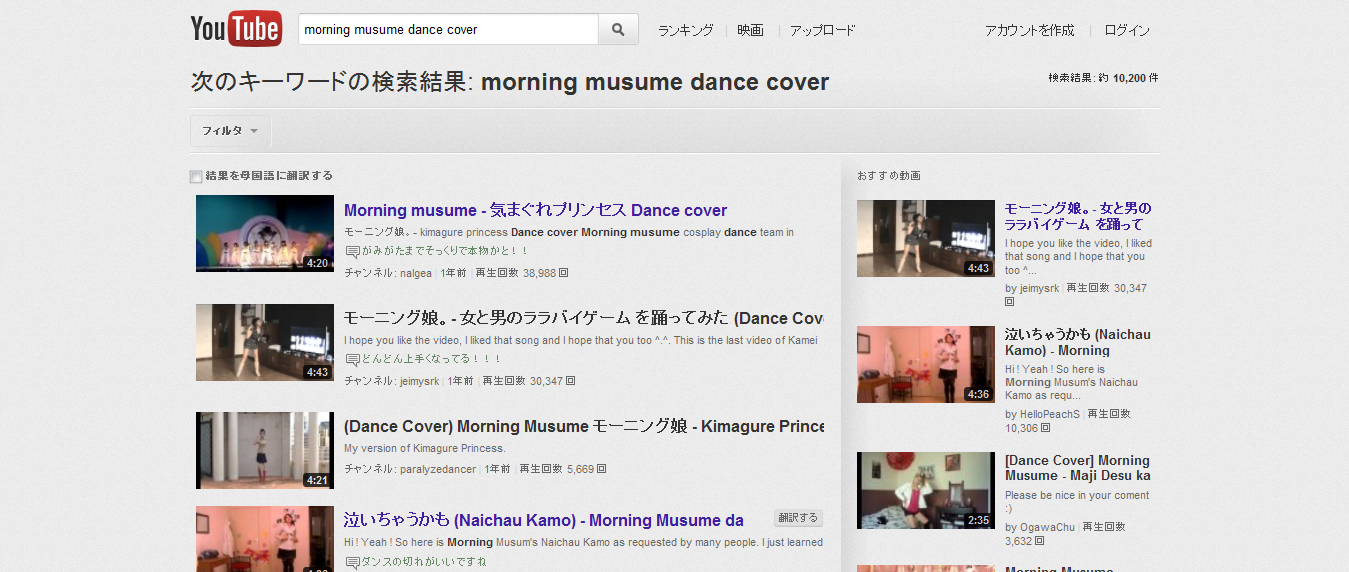Expand the フィルタ dropdown
Screen dimensions: 1349x572
230,131
